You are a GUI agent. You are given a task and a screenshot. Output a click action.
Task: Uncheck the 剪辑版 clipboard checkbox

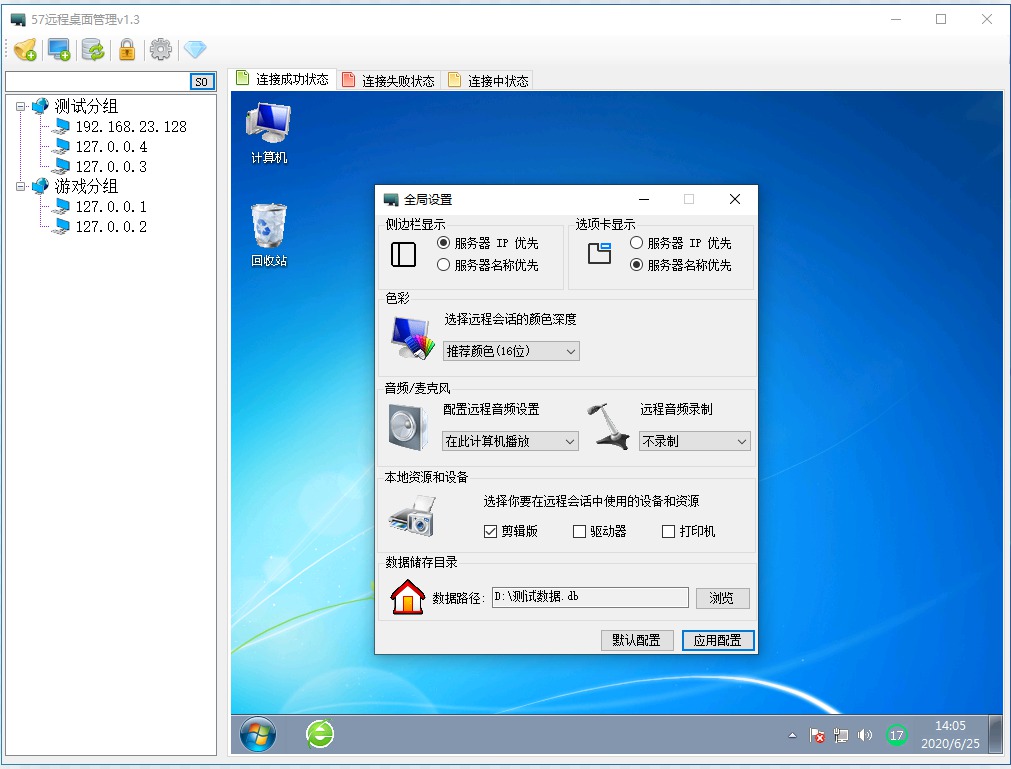[490, 531]
